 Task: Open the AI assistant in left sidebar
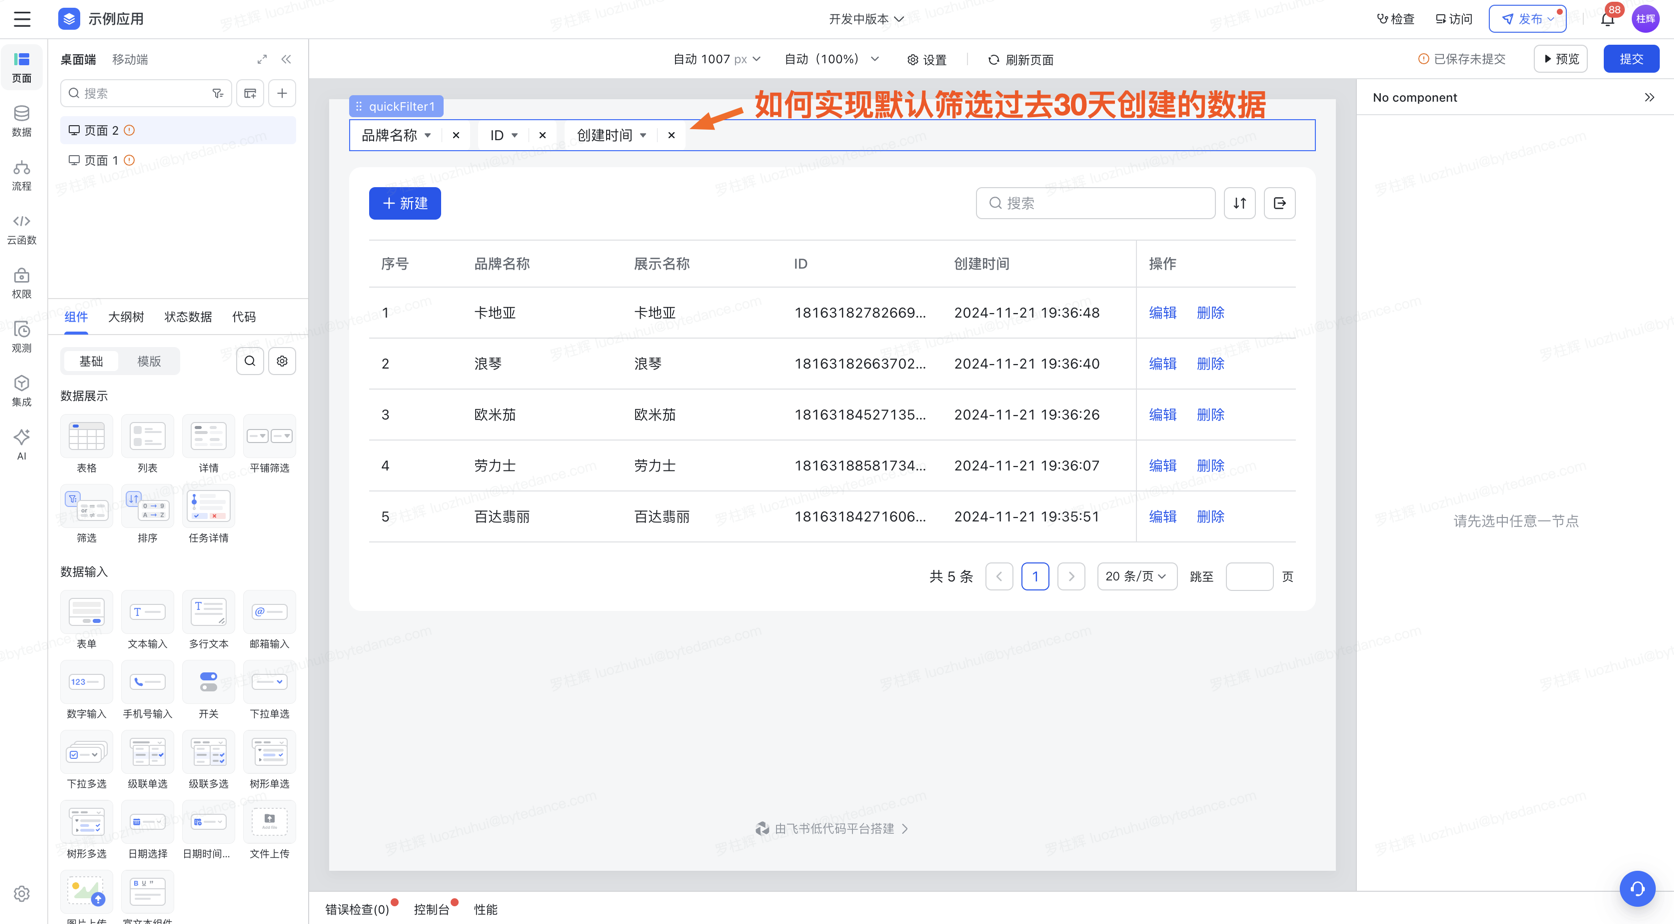point(22,444)
